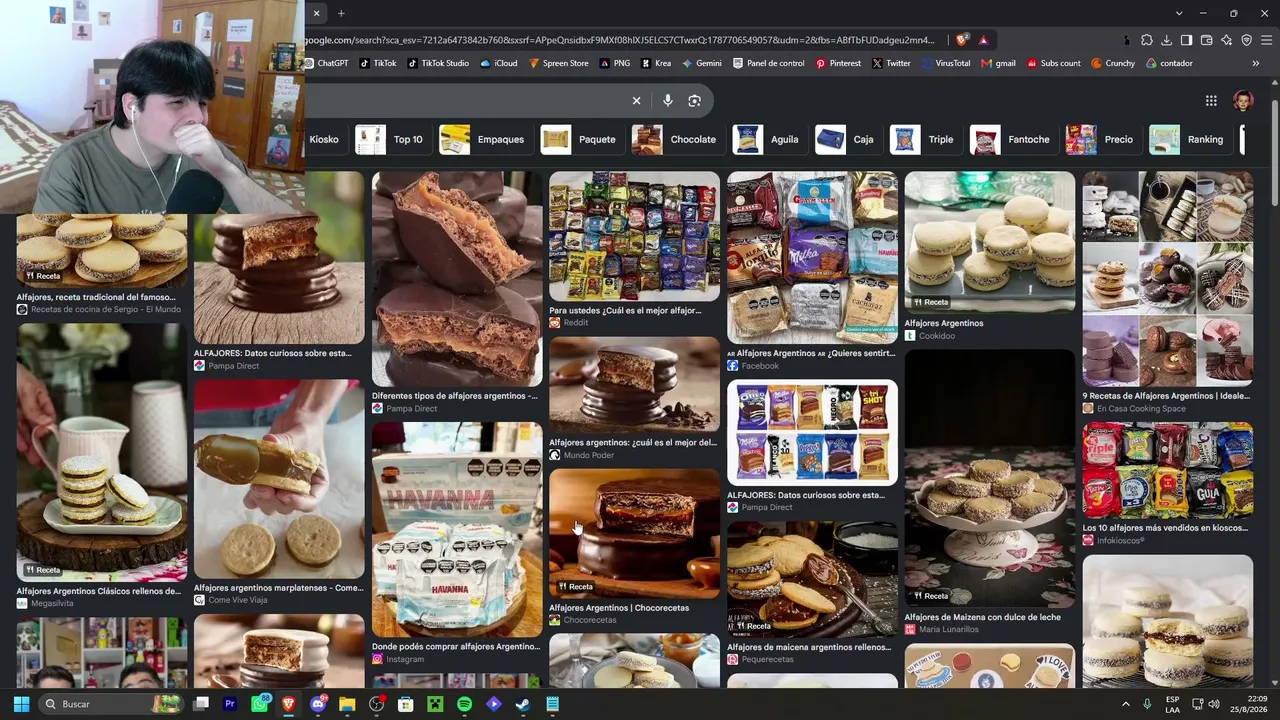Open Task View on the taskbar
Screen dimensions: 1280x720
tap(201, 704)
